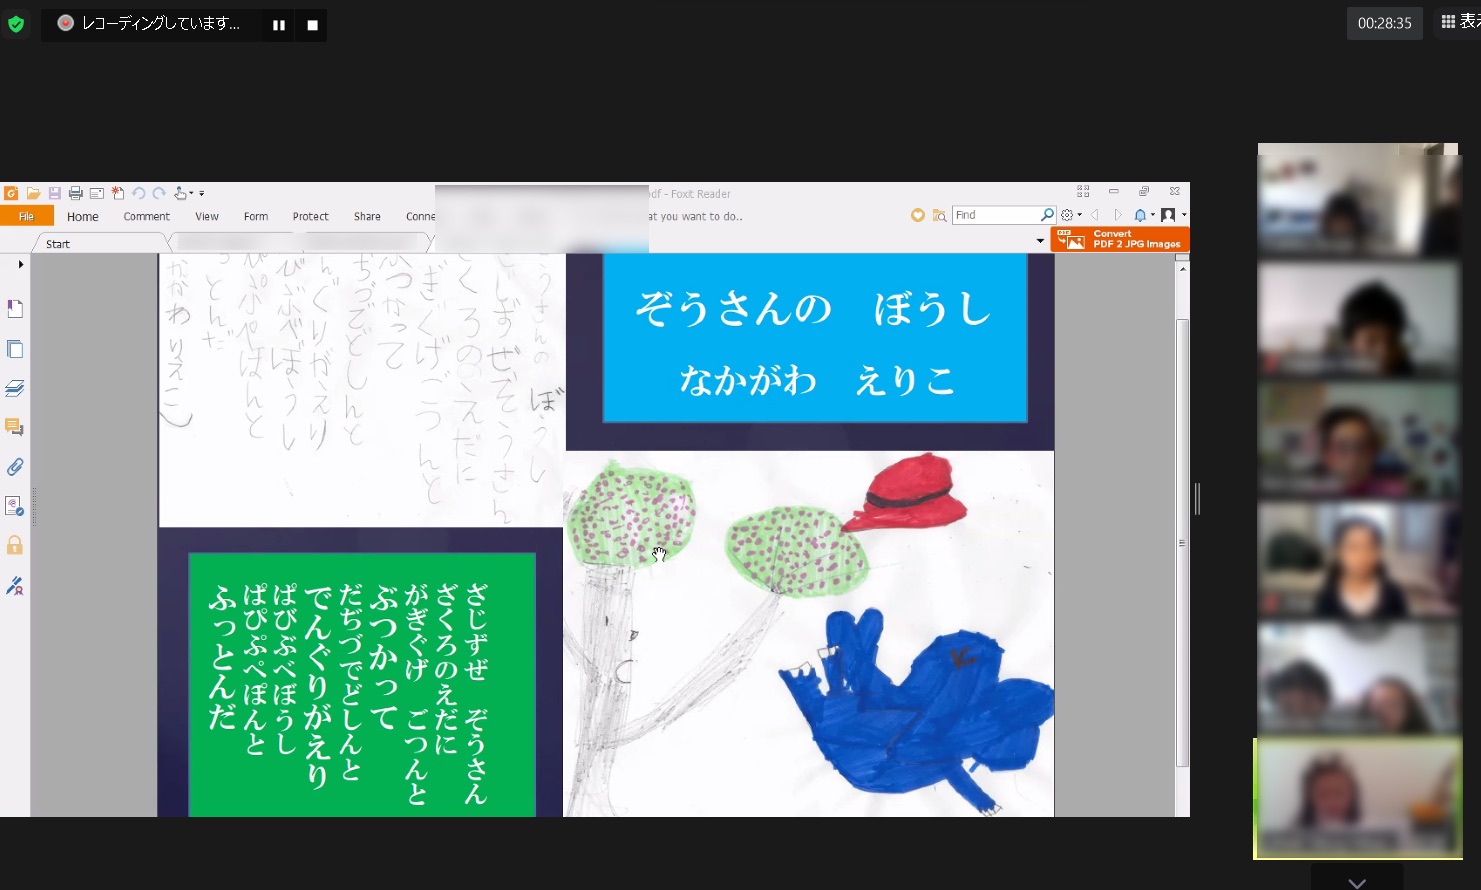Undo the last action

139,193
